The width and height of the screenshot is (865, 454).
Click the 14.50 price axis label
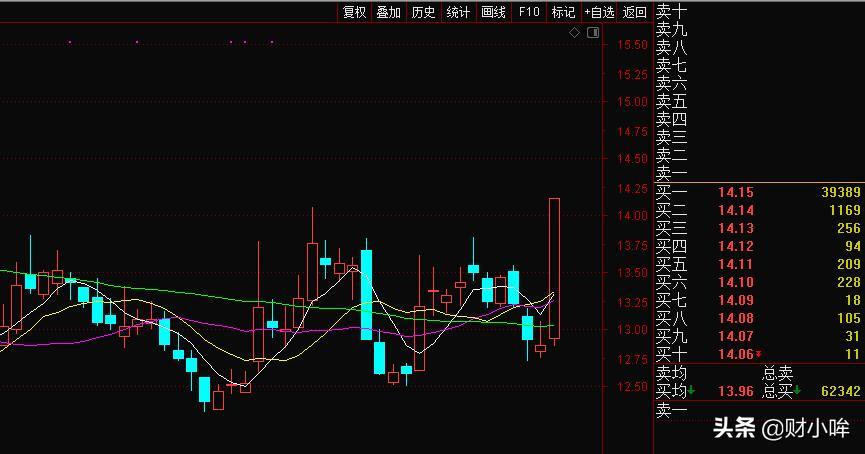pos(632,159)
